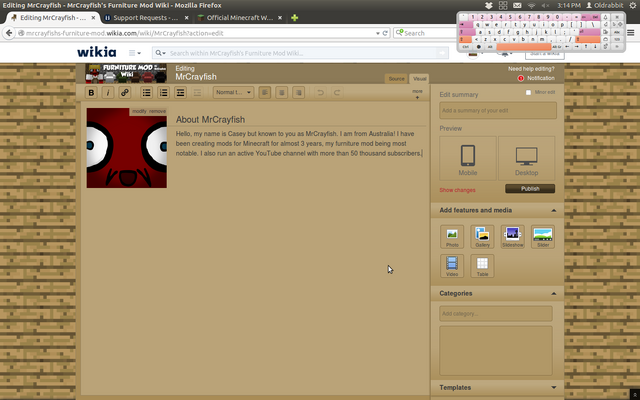Select the Editing MrCrayfish browser tab
Image resolution: width=640 pixels, height=400 pixels.
[53, 18]
